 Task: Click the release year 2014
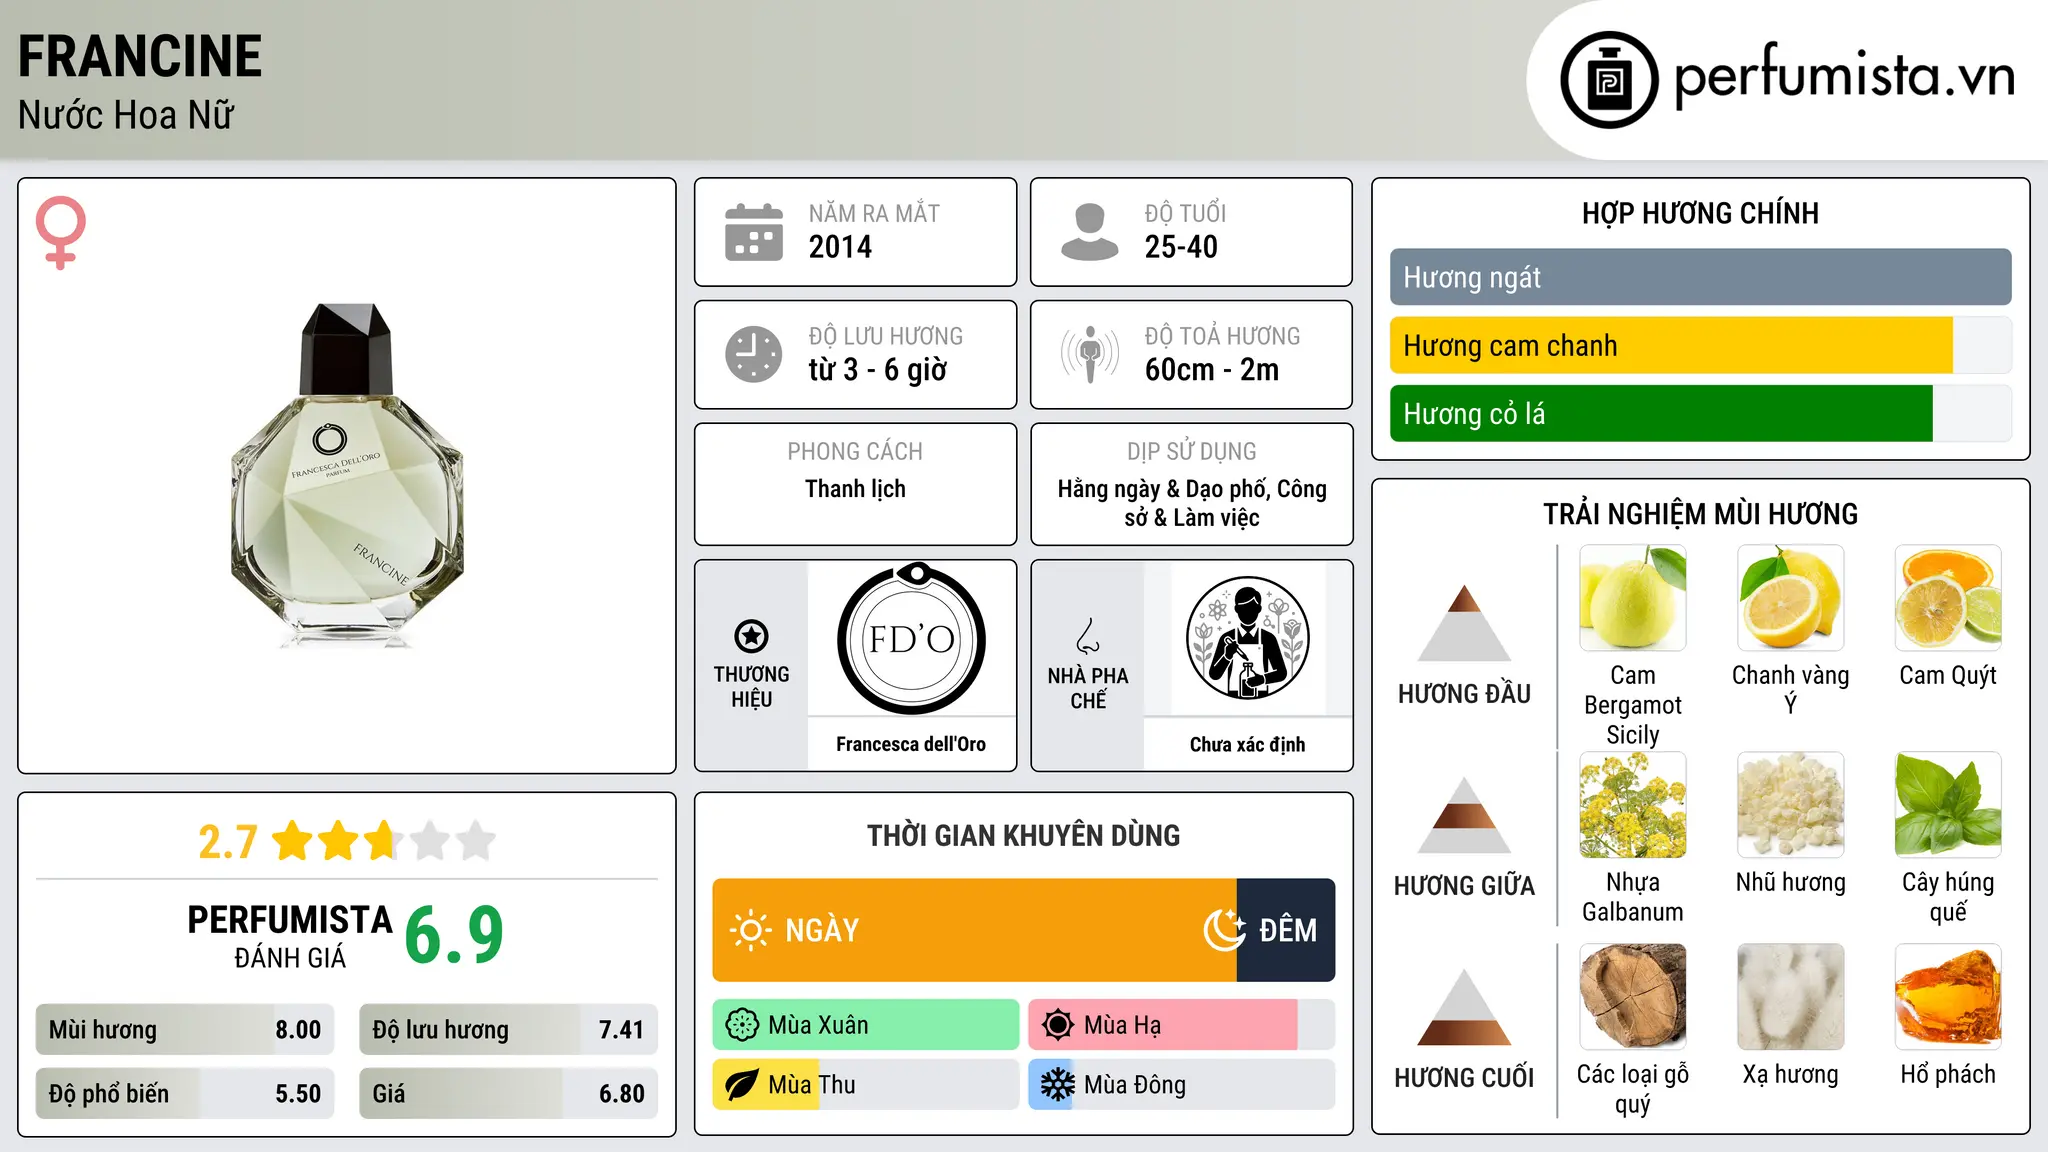point(840,247)
